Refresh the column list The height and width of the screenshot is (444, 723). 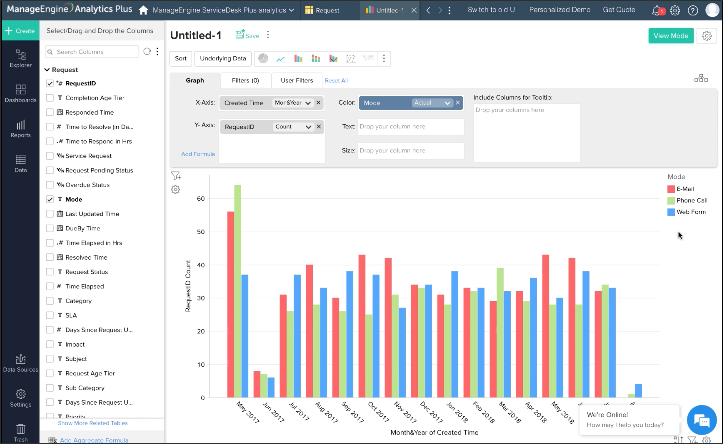[146, 50]
